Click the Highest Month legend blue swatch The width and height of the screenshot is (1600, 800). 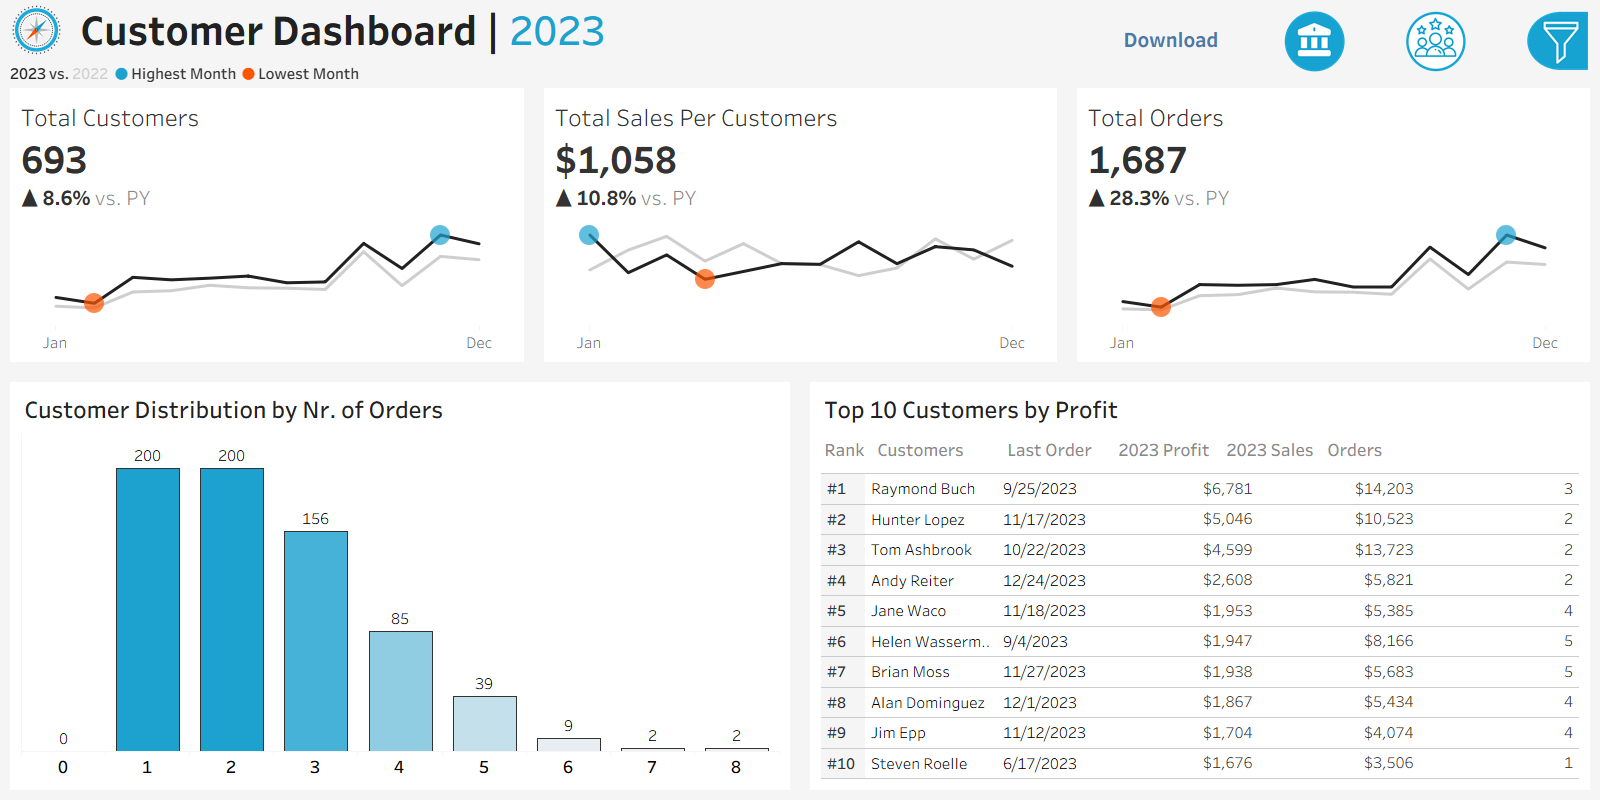122,74
